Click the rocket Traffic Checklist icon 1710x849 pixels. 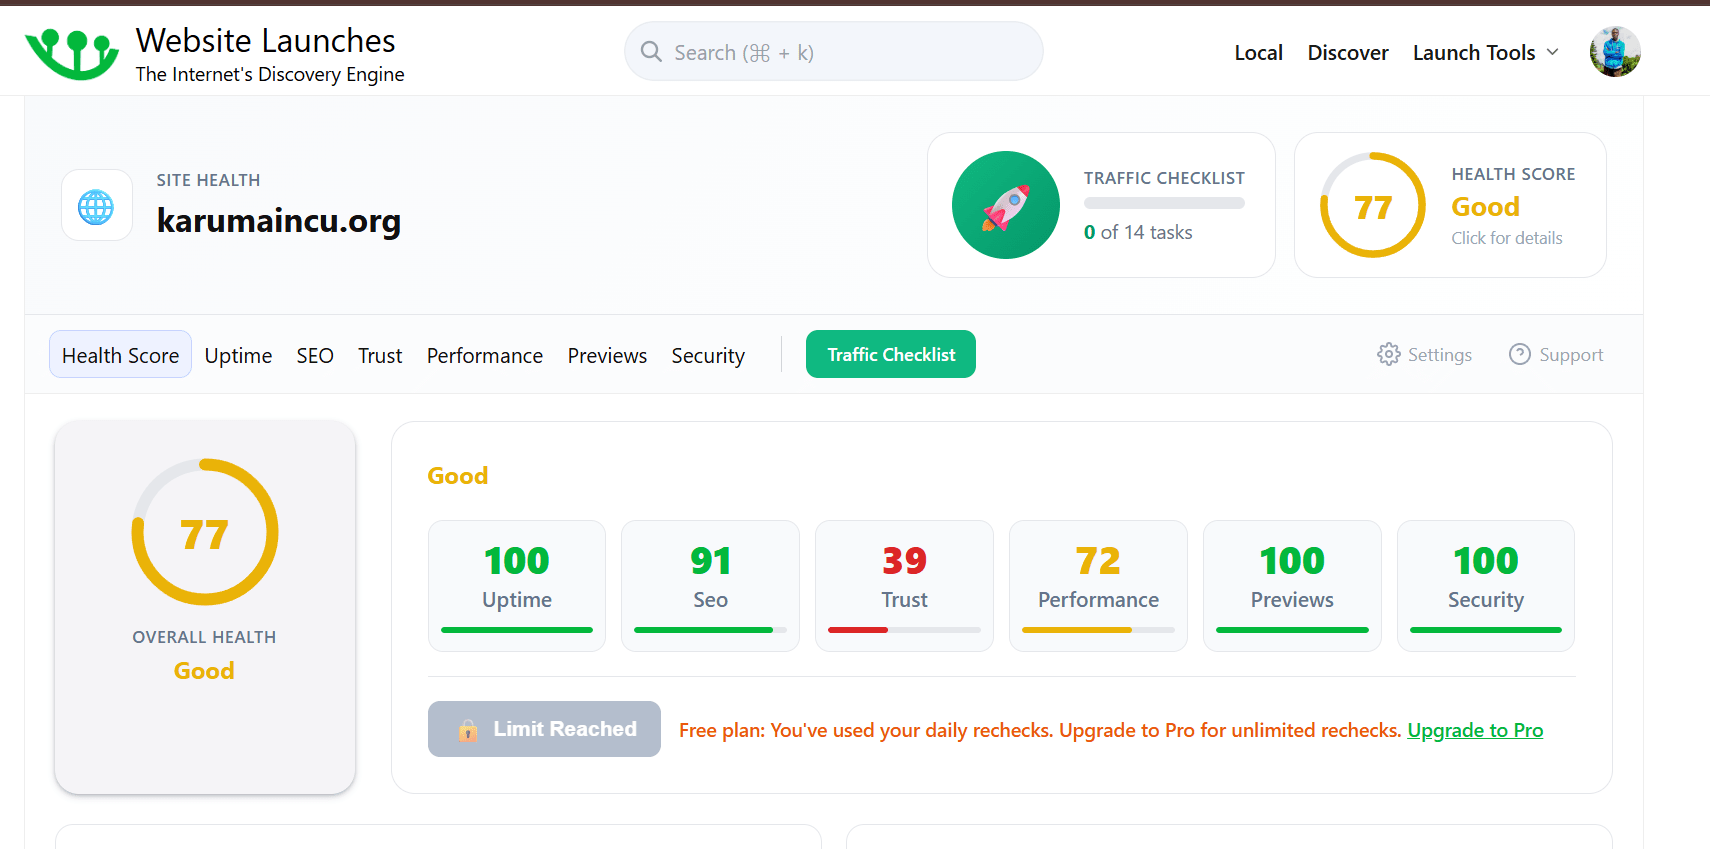click(x=1006, y=205)
